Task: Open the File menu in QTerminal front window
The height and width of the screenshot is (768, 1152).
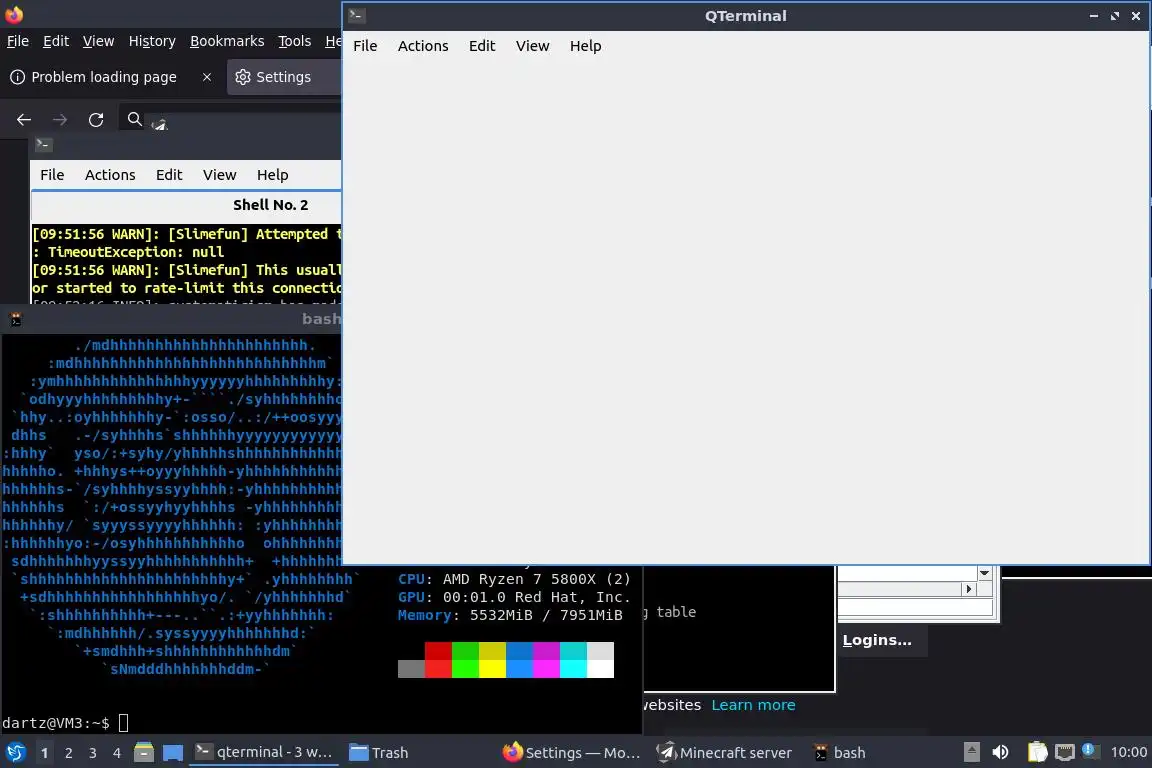Action: click(x=365, y=46)
